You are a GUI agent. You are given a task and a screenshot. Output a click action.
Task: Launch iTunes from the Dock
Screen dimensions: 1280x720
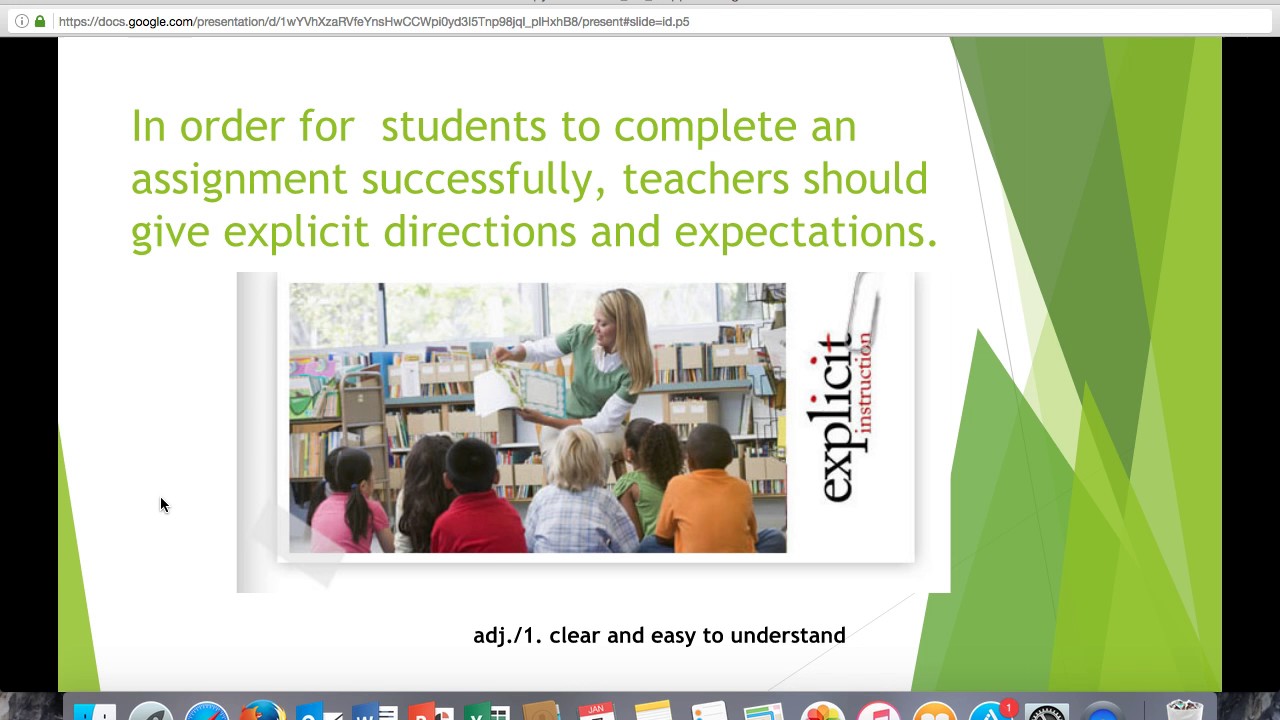click(x=878, y=710)
